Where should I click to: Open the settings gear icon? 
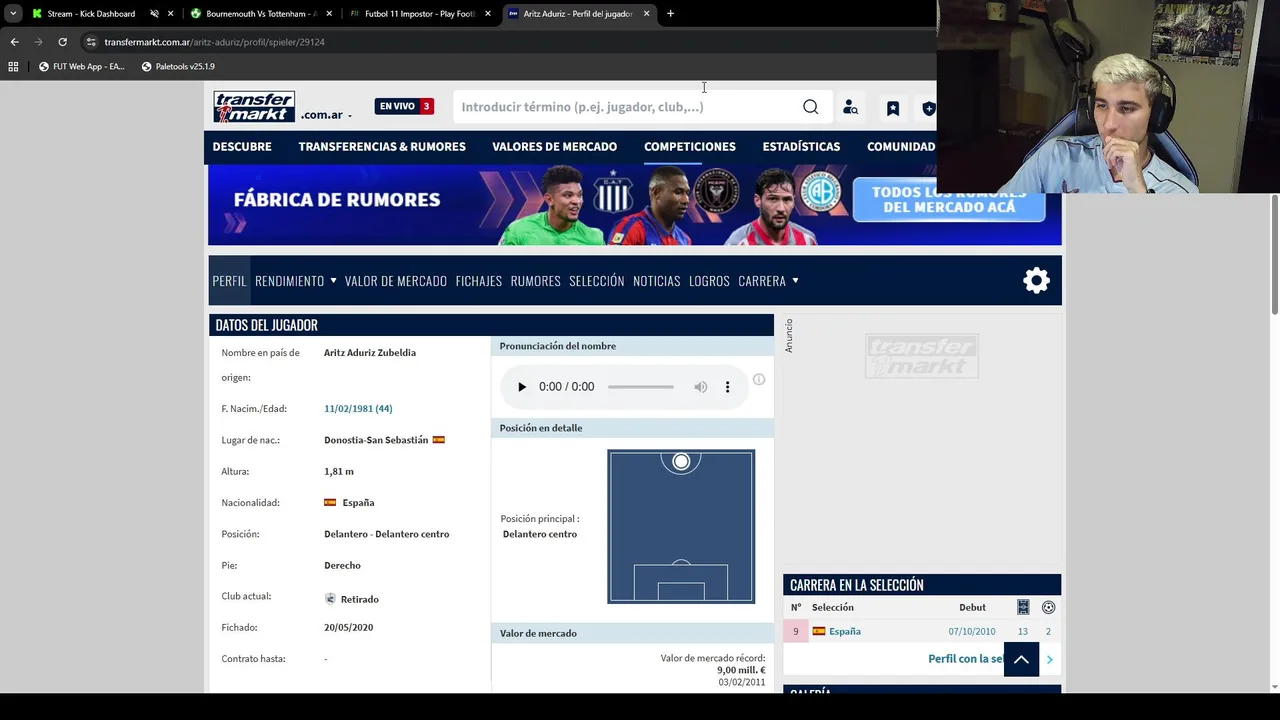(1037, 281)
